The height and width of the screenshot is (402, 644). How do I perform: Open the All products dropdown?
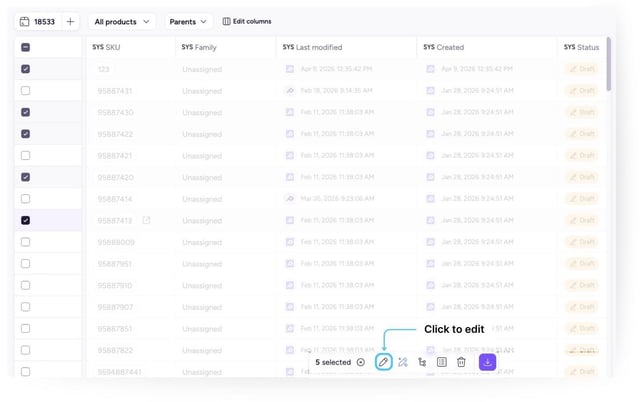coord(122,21)
